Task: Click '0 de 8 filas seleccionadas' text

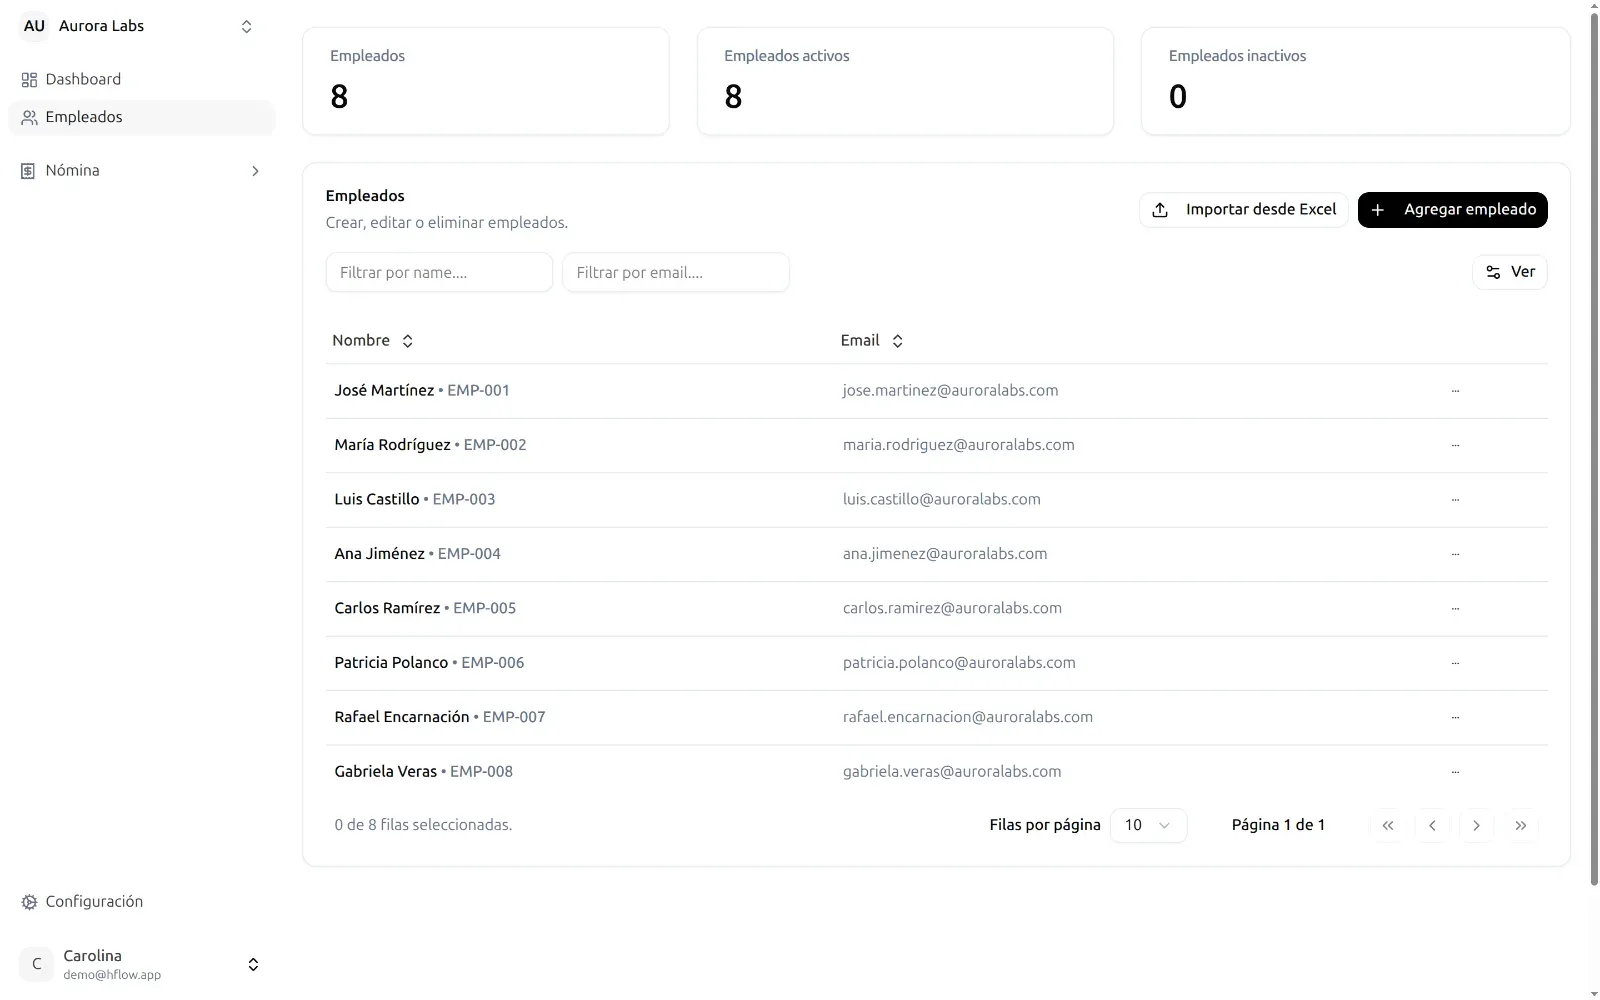Action: click(x=423, y=825)
